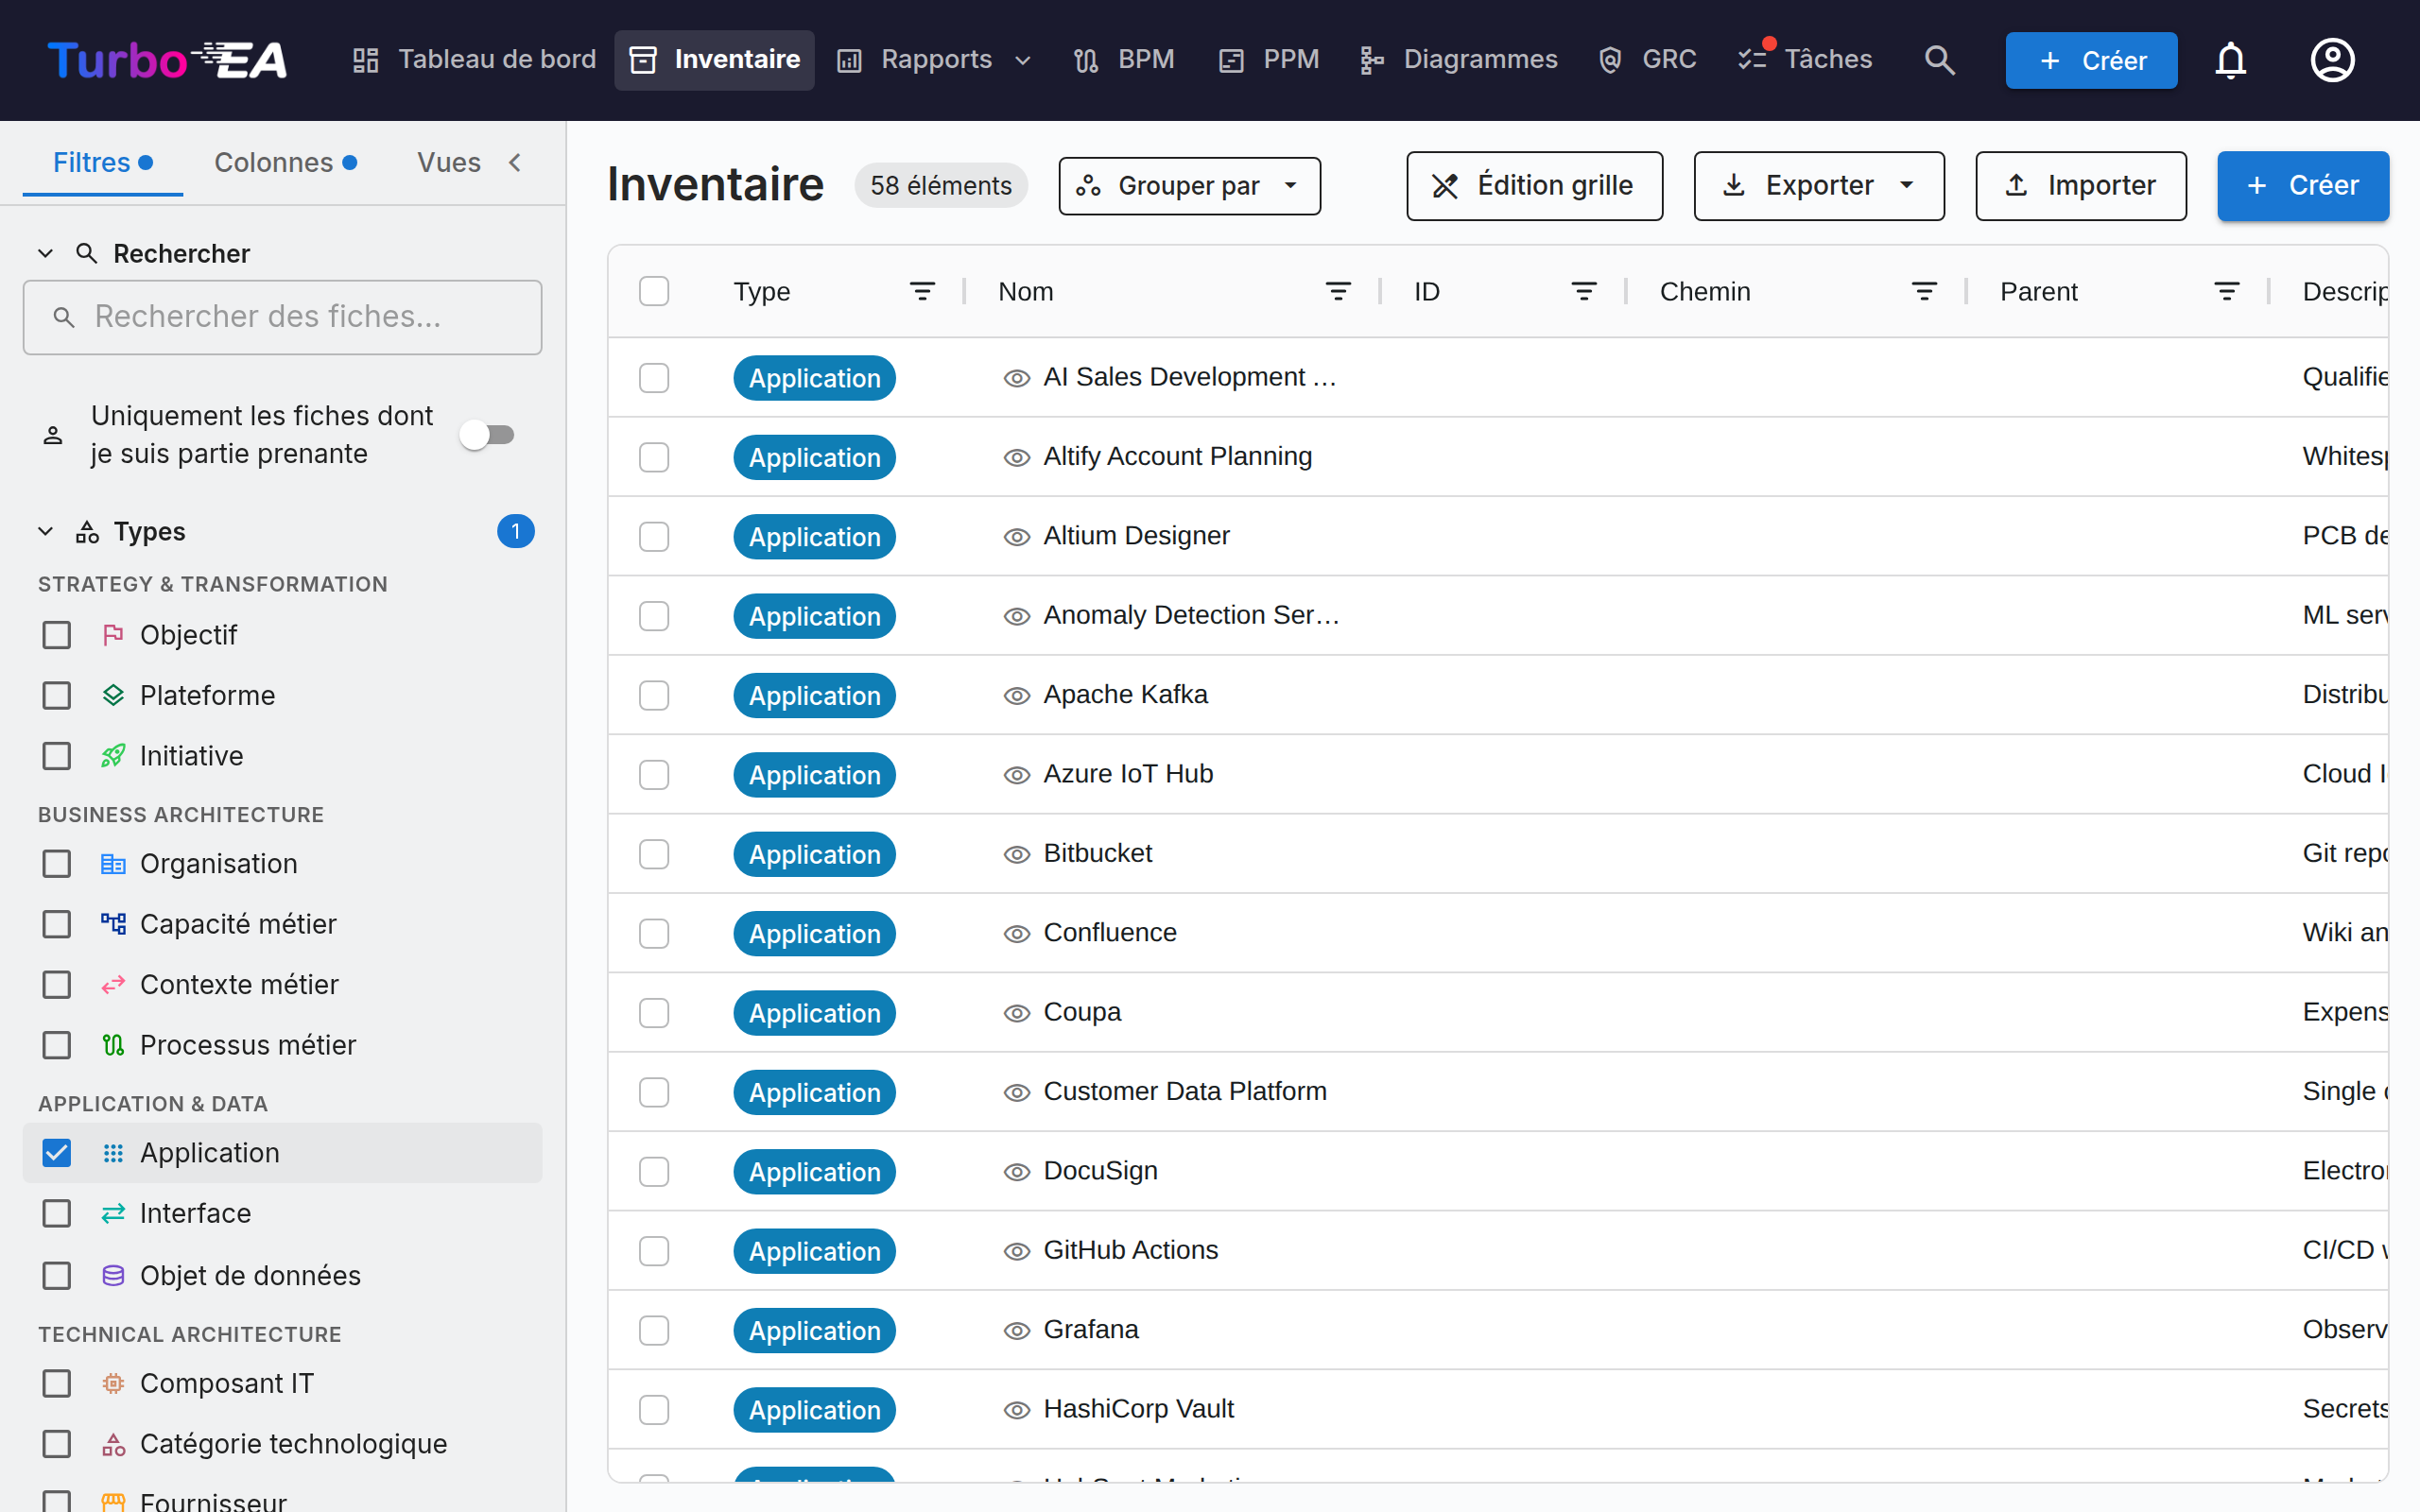Click the search magnifier in top navigation

pyautogui.click(x=1939, y=60)
